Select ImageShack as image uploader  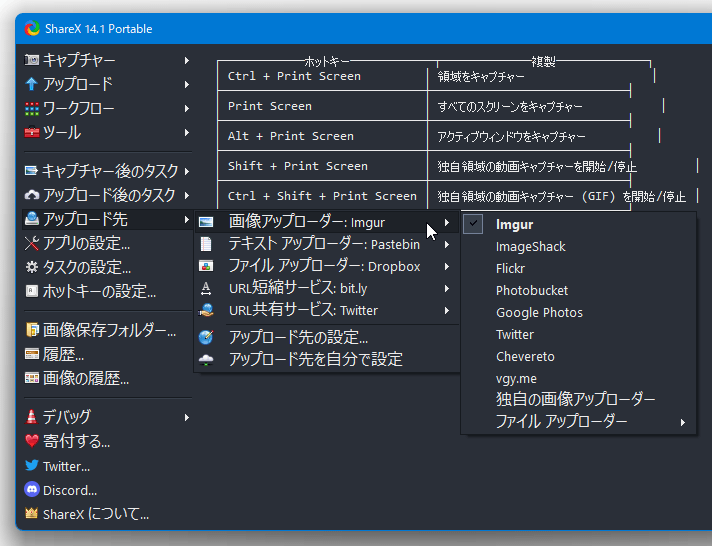pyautogui.click(x=578, y=246)
